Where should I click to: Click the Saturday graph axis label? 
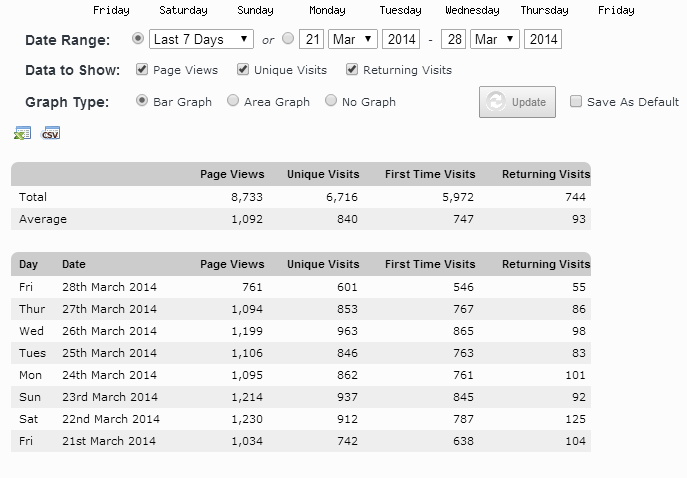[x=183, y=10]
